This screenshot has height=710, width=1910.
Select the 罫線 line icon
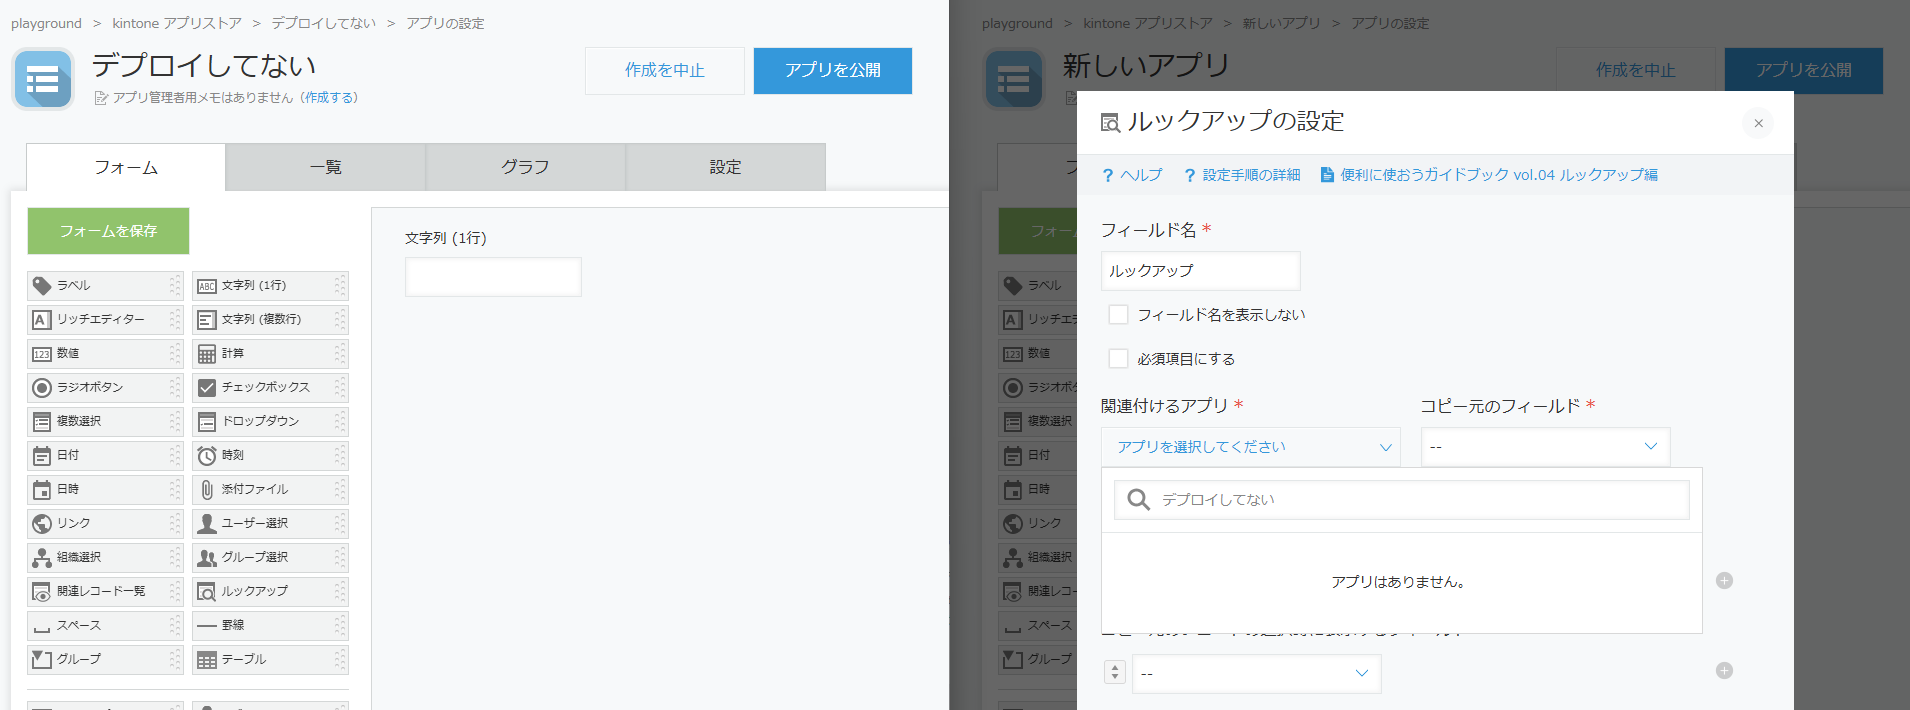207,626
